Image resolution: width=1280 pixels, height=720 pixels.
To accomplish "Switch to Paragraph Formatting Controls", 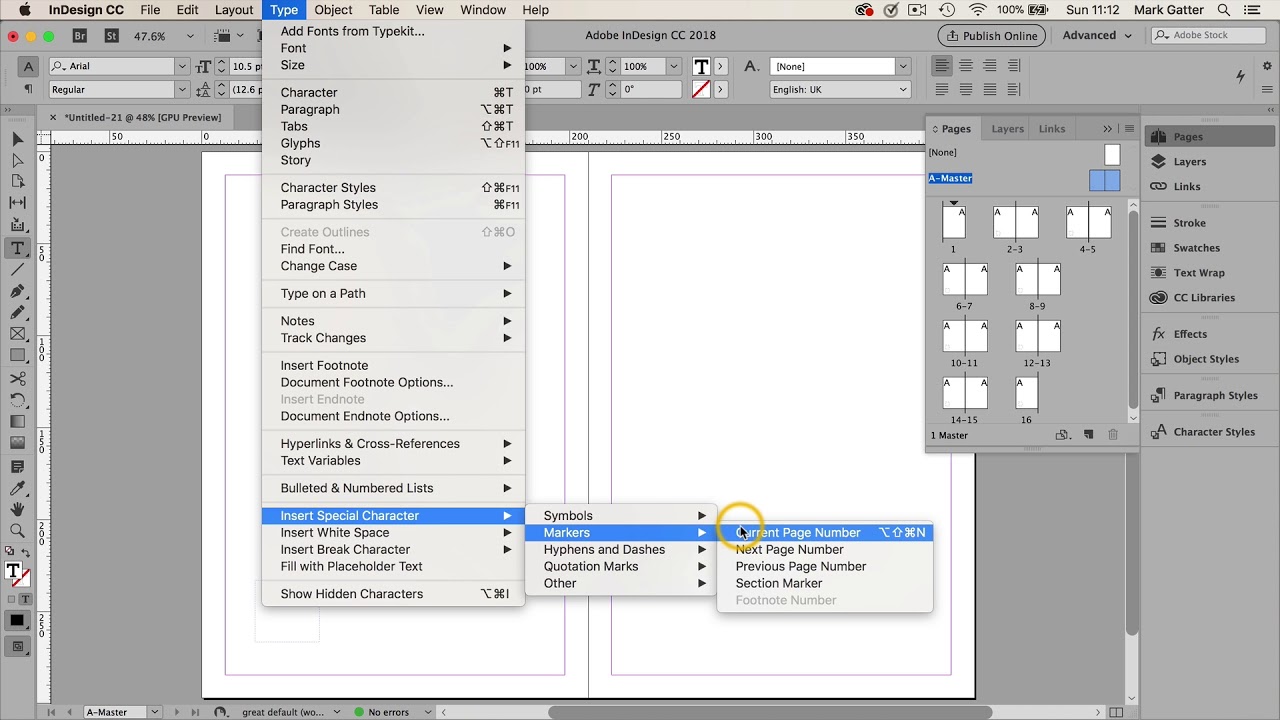I will click(29, 90).
